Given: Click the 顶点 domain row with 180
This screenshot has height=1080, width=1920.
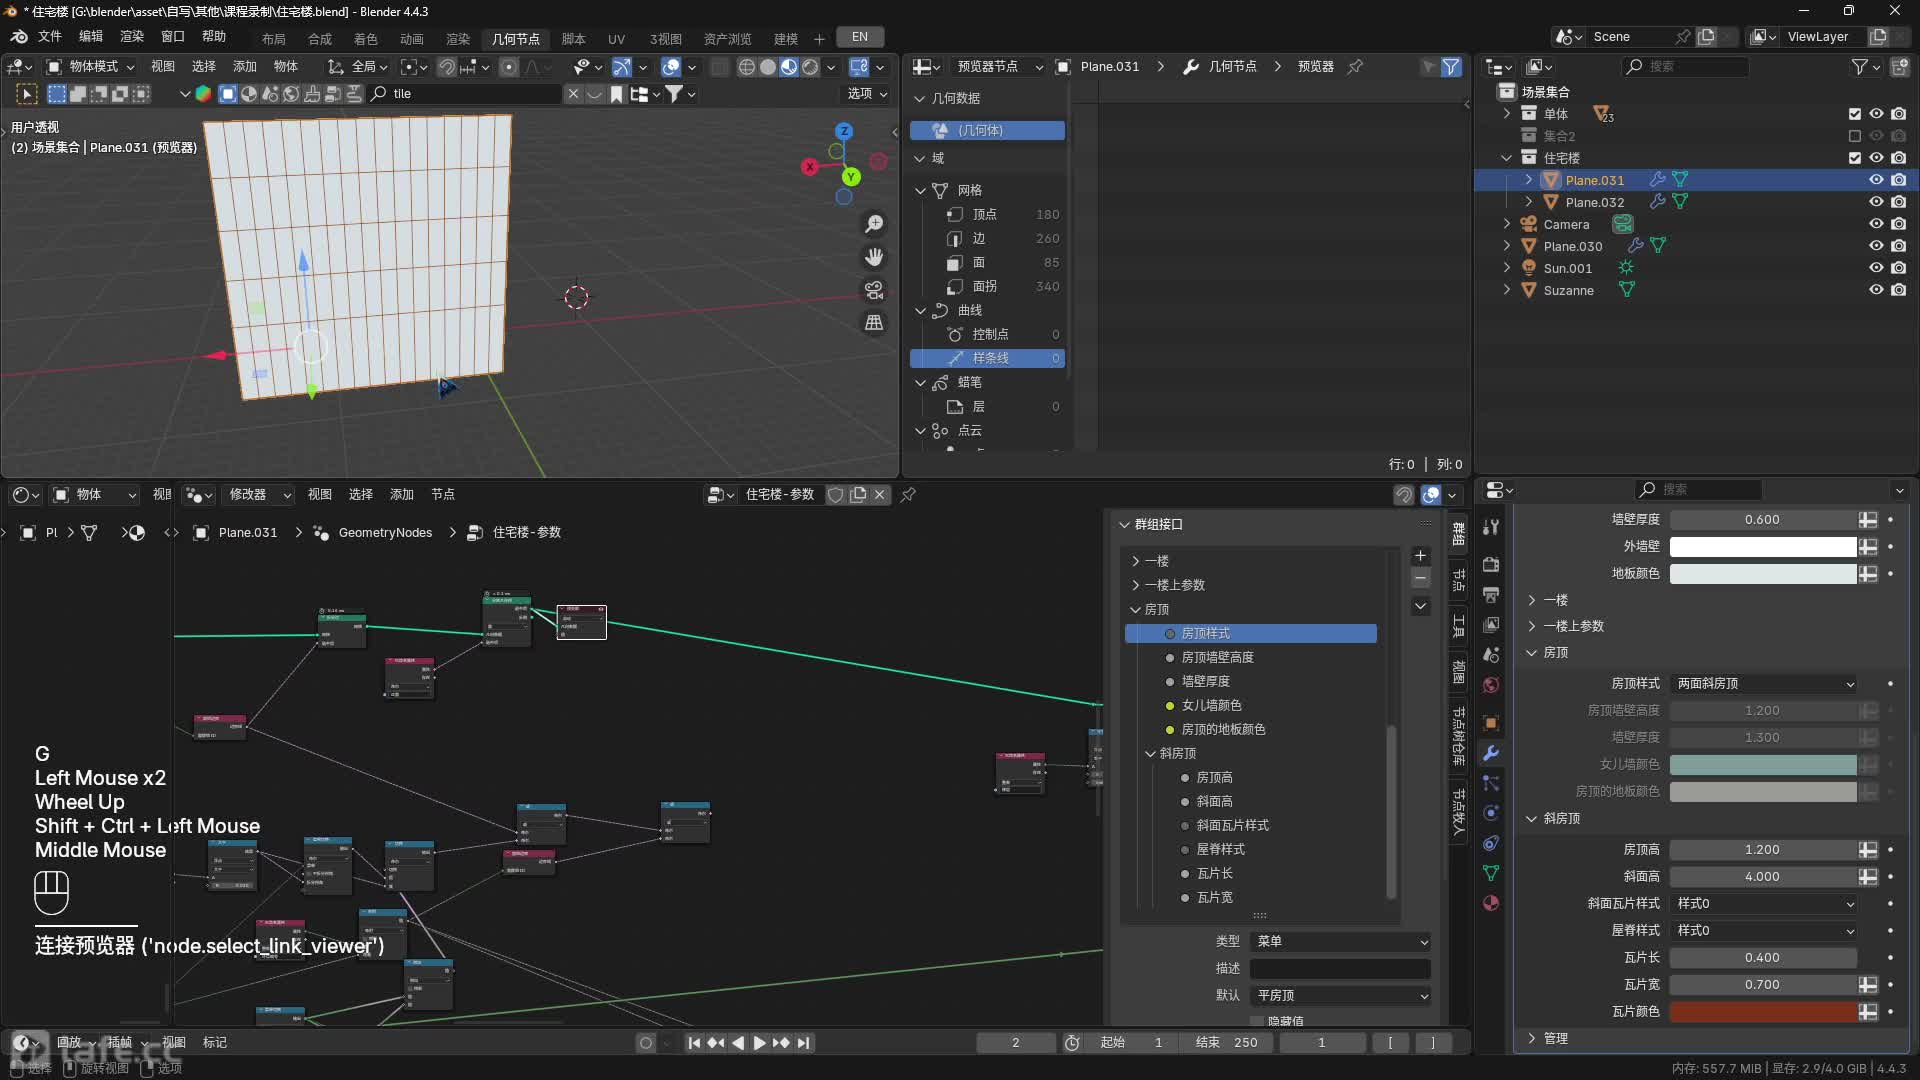Looking at the screenshot, I should (x=988, y=214).
